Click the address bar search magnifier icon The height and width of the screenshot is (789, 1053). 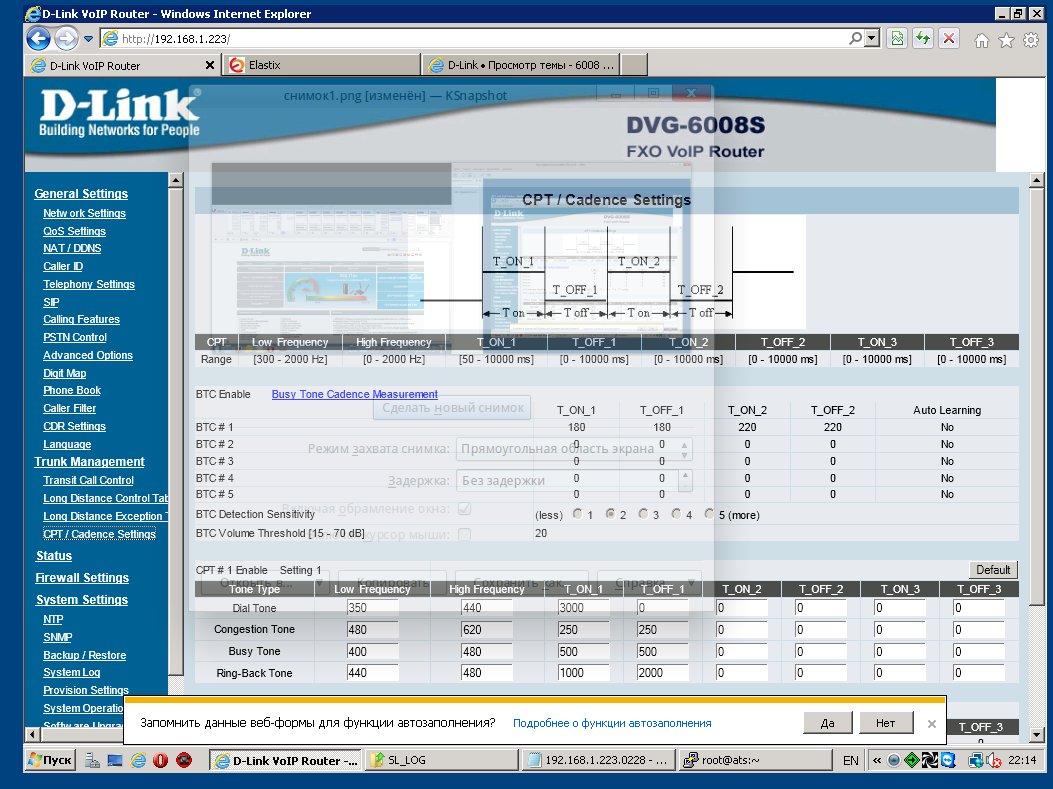point(855,38)
